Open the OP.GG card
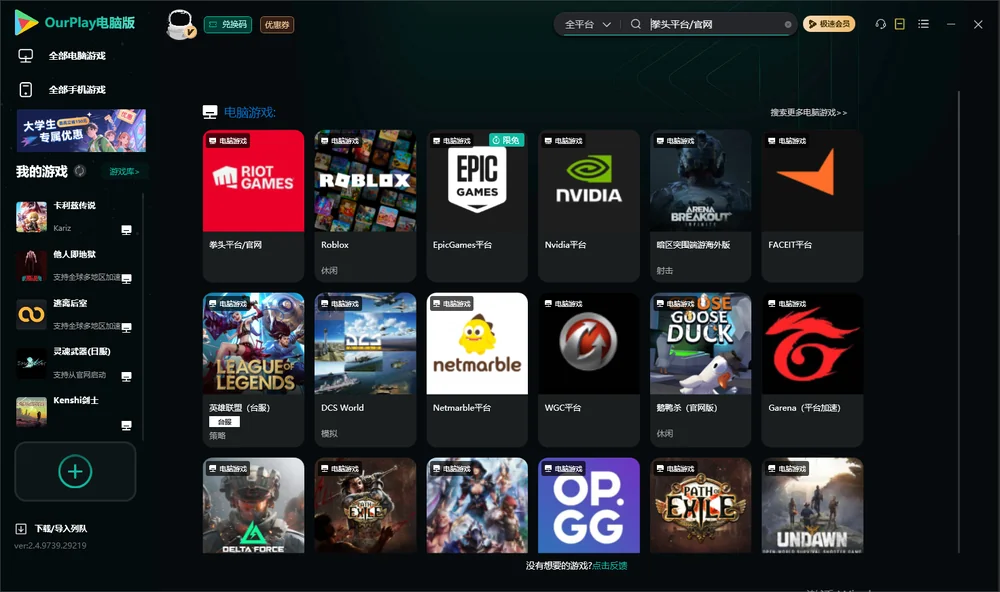 [589, 505]
